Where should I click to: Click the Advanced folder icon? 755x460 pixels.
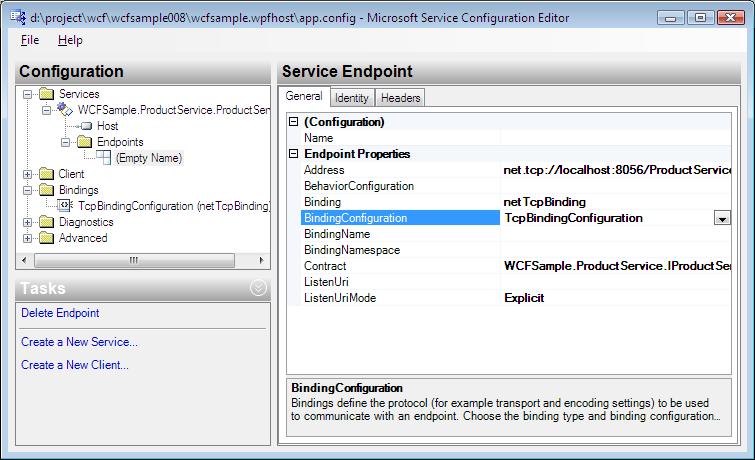[47, 238]
